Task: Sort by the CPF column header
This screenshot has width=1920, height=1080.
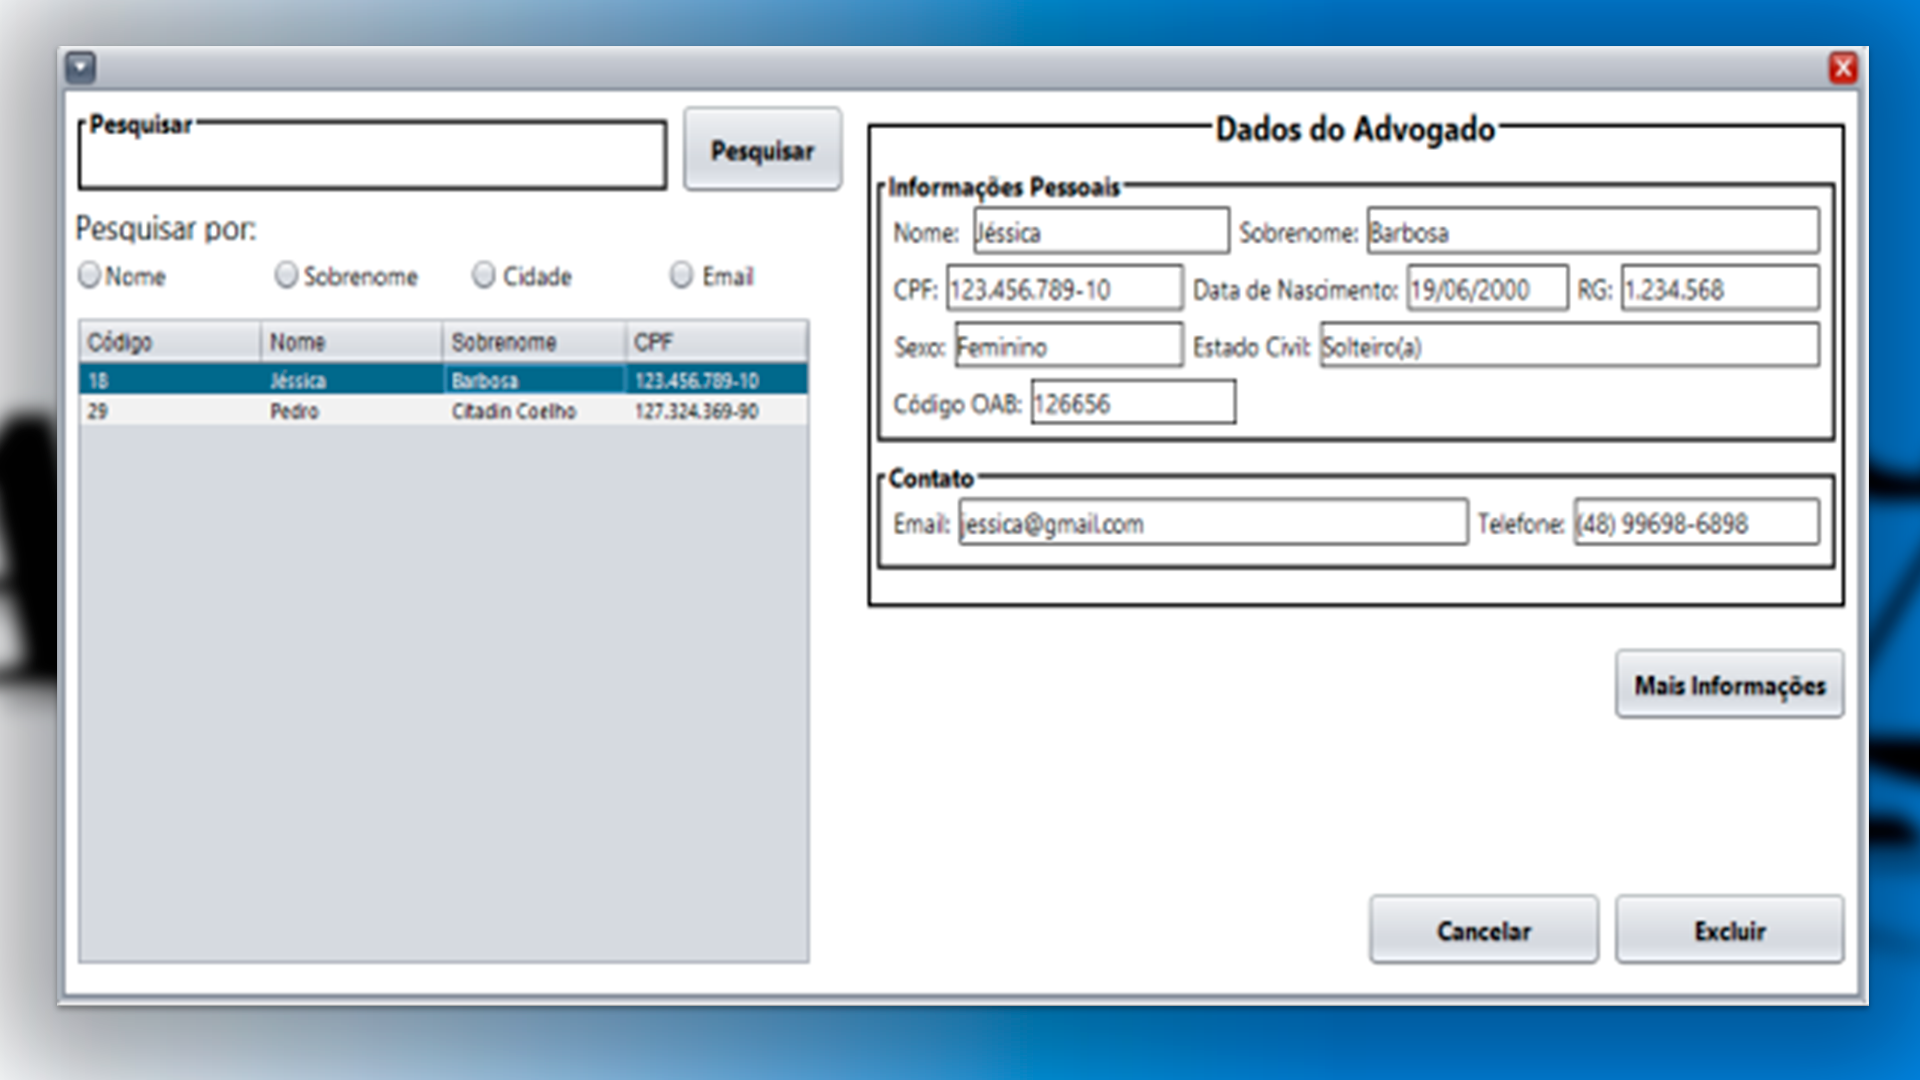Action: 716,342
